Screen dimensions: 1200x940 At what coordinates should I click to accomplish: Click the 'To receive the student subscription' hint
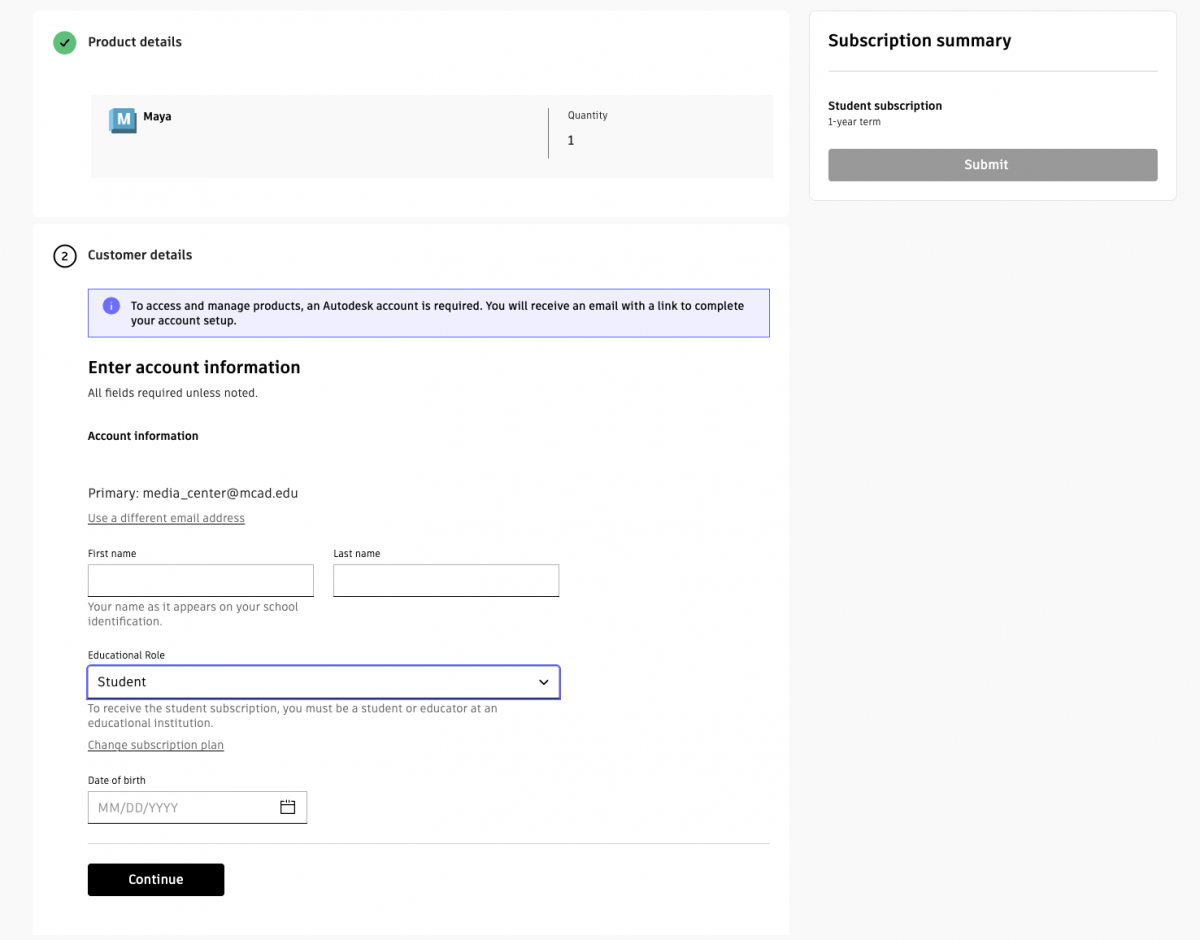(292, 715)
